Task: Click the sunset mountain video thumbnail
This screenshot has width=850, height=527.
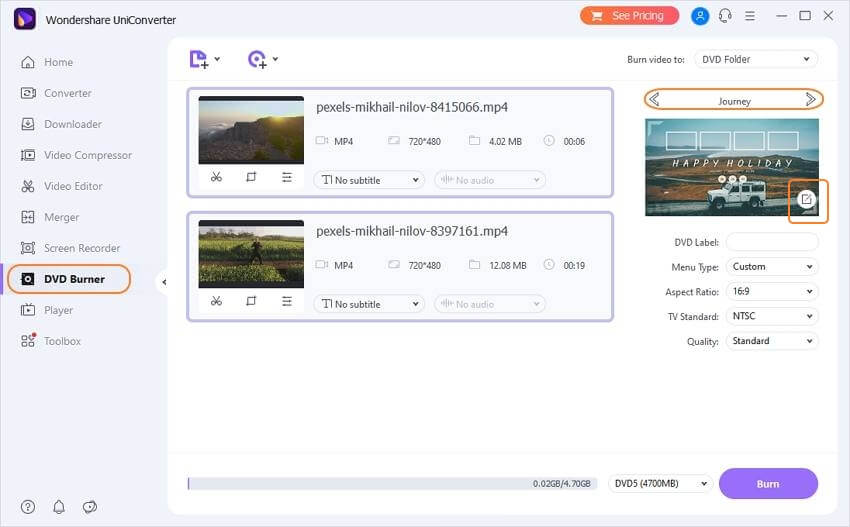Action: [251, 130]
